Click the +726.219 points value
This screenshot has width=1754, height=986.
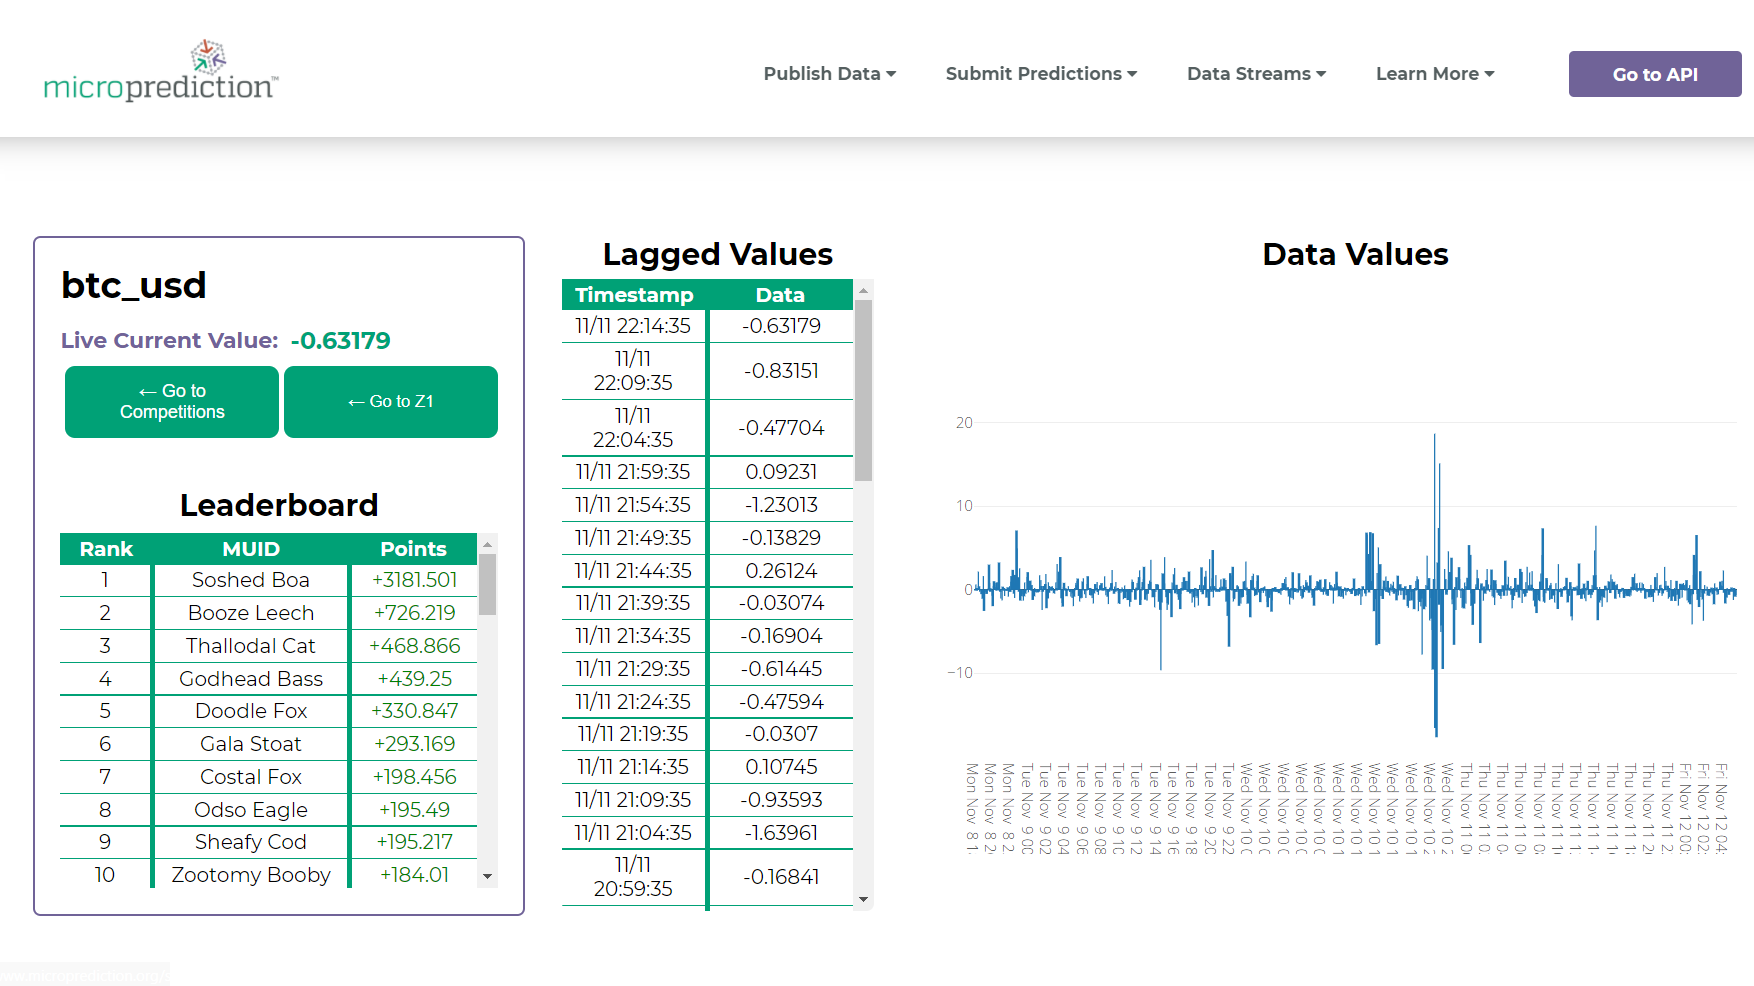(414, 613)
